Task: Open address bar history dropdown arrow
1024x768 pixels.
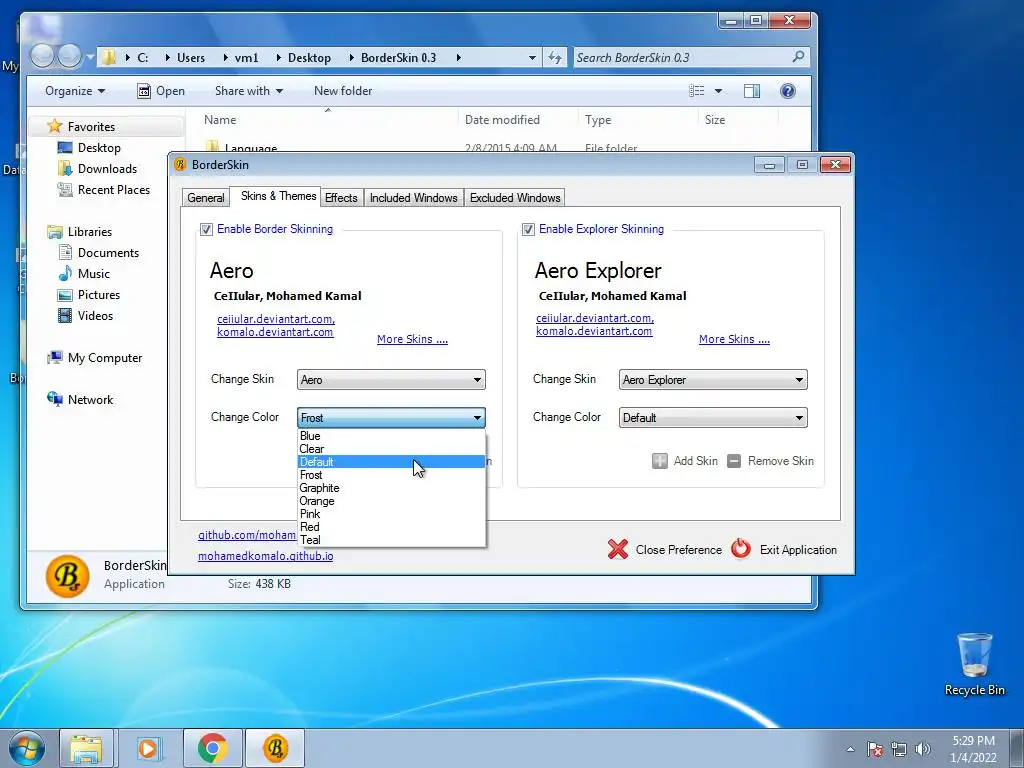Action: (532, 57)
